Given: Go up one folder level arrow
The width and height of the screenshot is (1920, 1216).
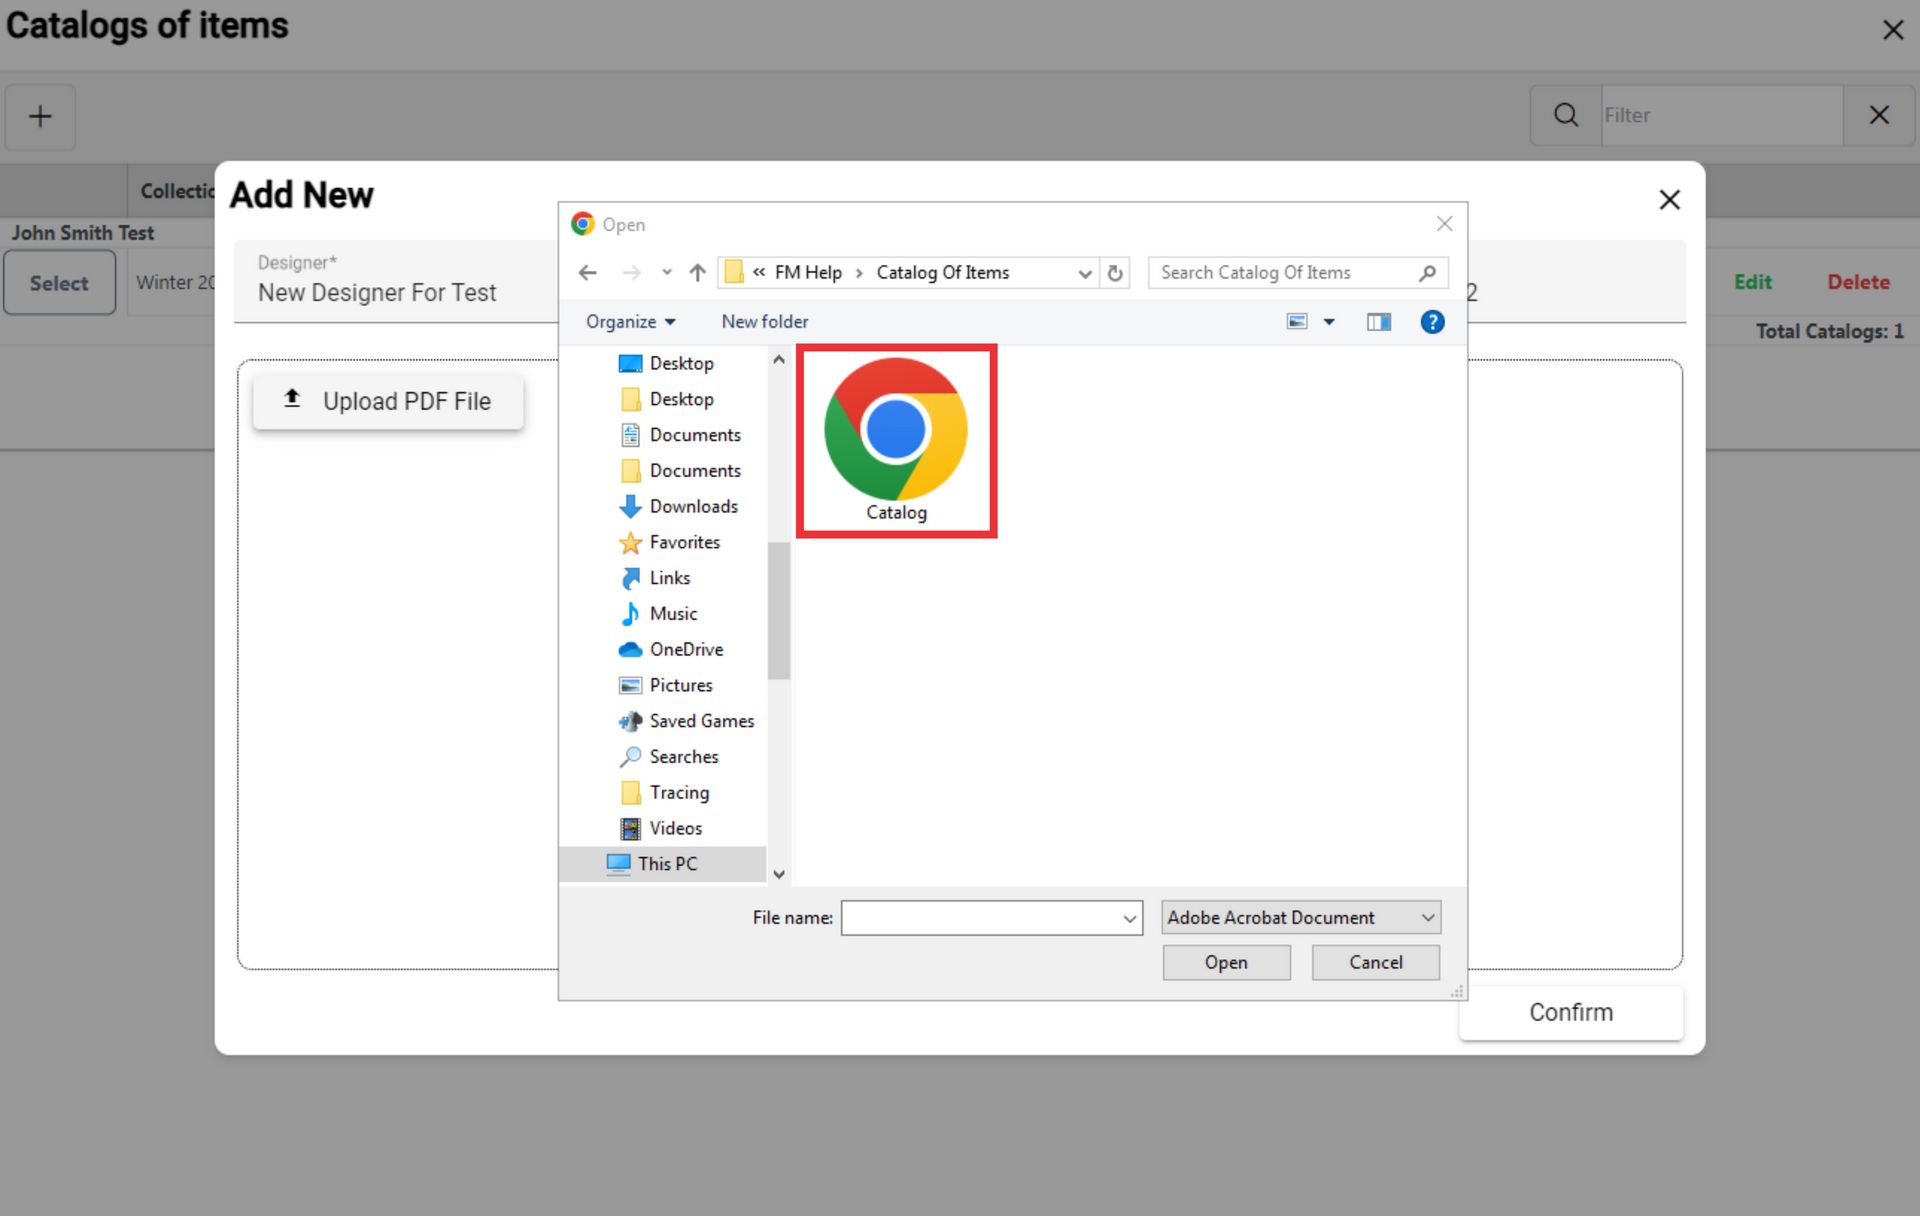Looking at the screenshot, I should point(698,272).
